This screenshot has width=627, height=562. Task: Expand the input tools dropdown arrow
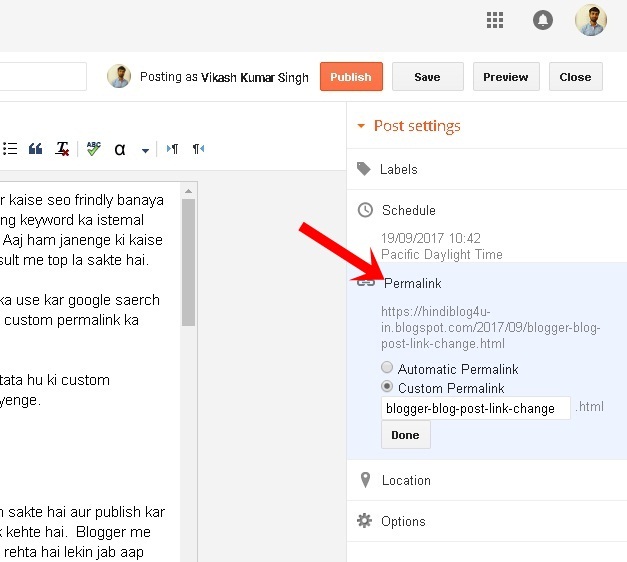(x=145, y=151)
